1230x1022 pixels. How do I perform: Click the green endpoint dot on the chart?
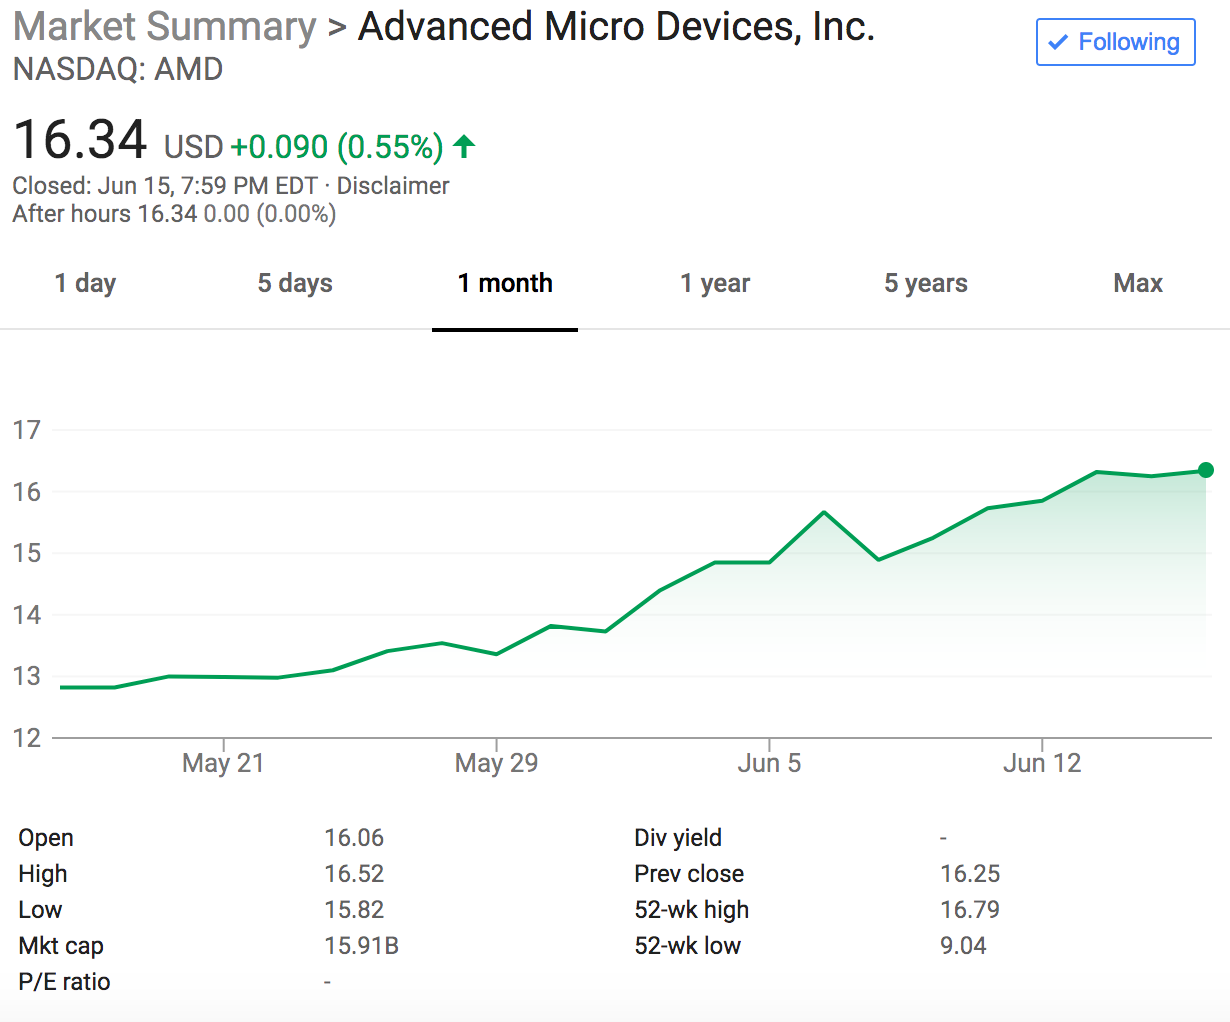[1206, 470]
